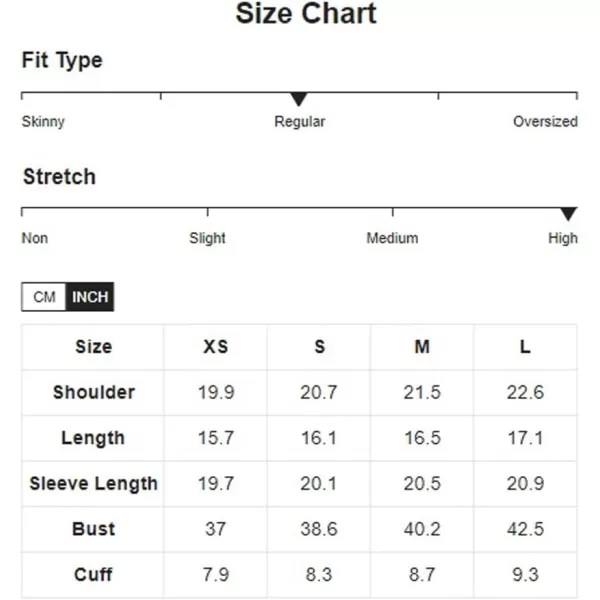600x600 pixels.
Task: Click the Stretch High marker triangle
Action: [568, 214]
